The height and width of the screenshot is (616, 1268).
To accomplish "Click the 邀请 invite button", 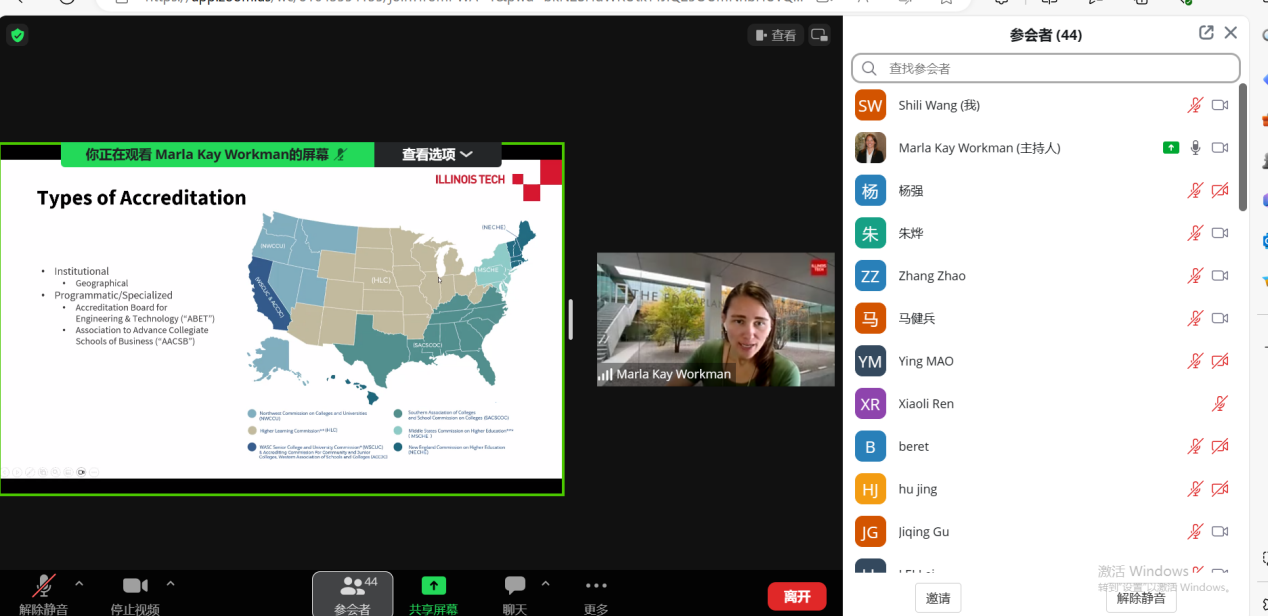I will pyautogui.click(x=937, y=598).
